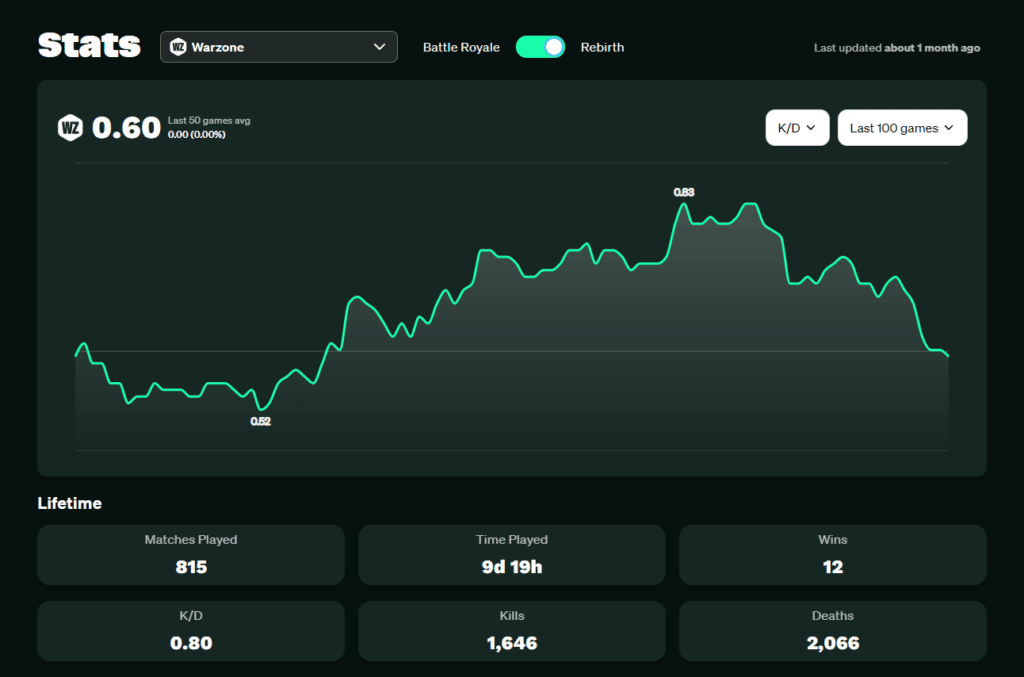Open the K/D stat dropdown
Screen dimensions: 1024x677
797,127
